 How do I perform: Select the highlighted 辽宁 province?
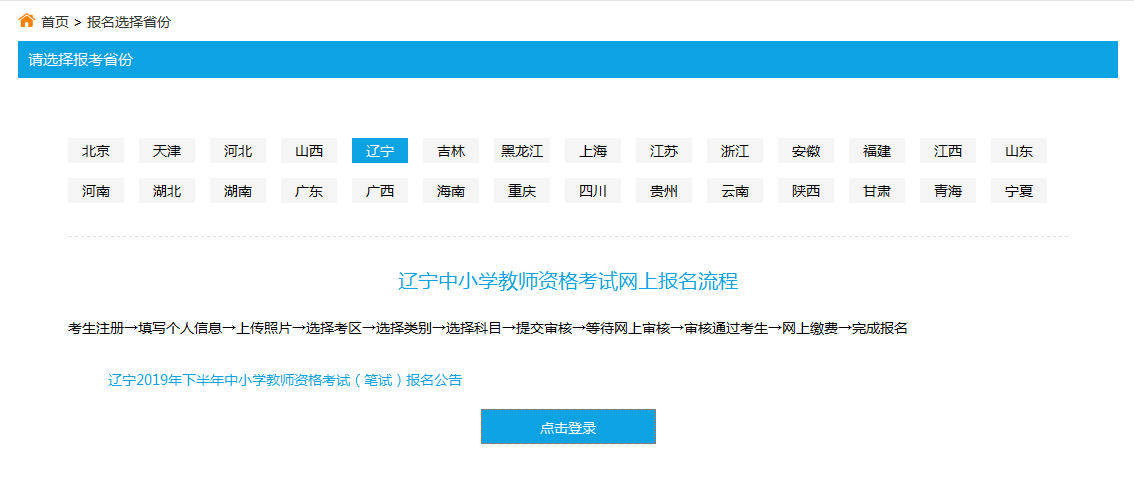[x=380, y=150]
